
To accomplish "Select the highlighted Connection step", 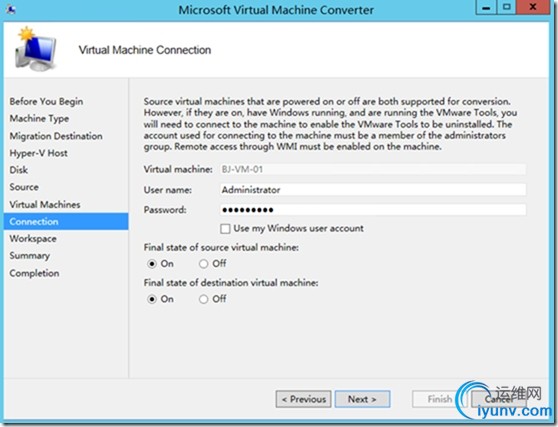I will click(66, 221).
